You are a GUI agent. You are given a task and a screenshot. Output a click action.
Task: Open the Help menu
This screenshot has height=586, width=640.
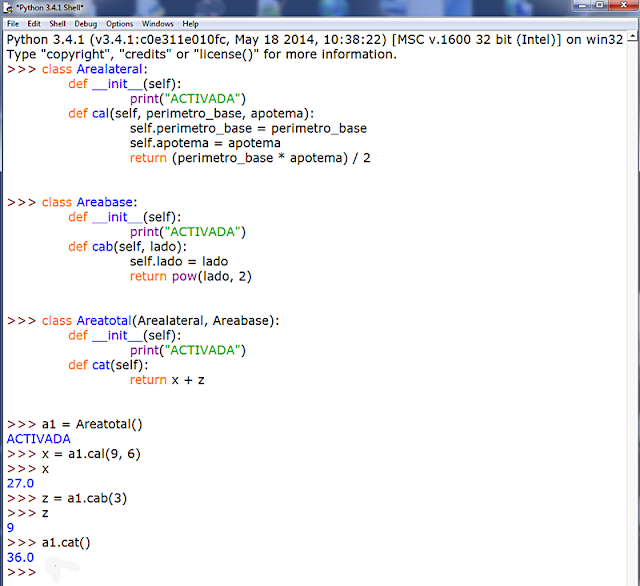pyautogui.click(x=190, y=24)
